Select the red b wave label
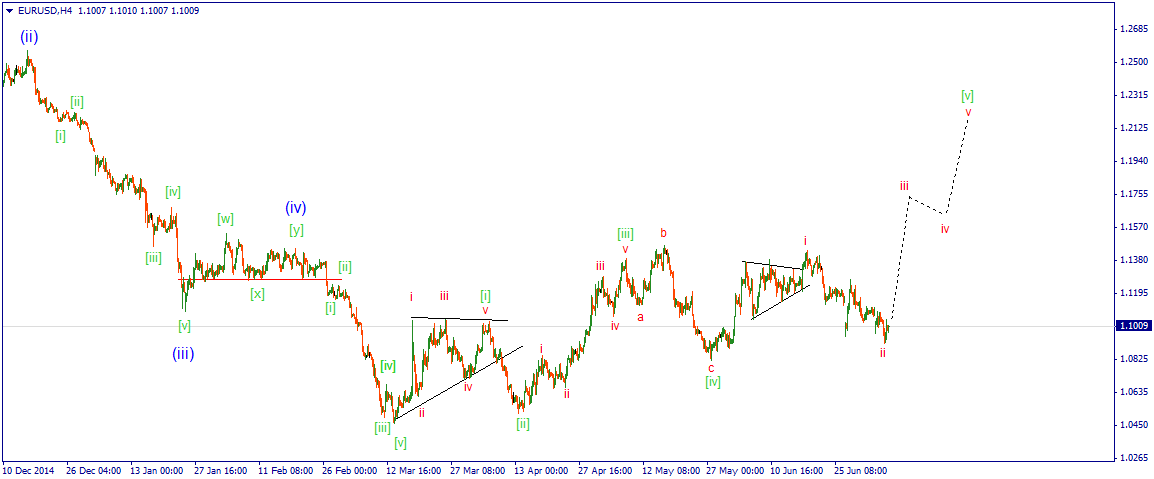This screenshot has height=479, width=1154. pos(663,233)
